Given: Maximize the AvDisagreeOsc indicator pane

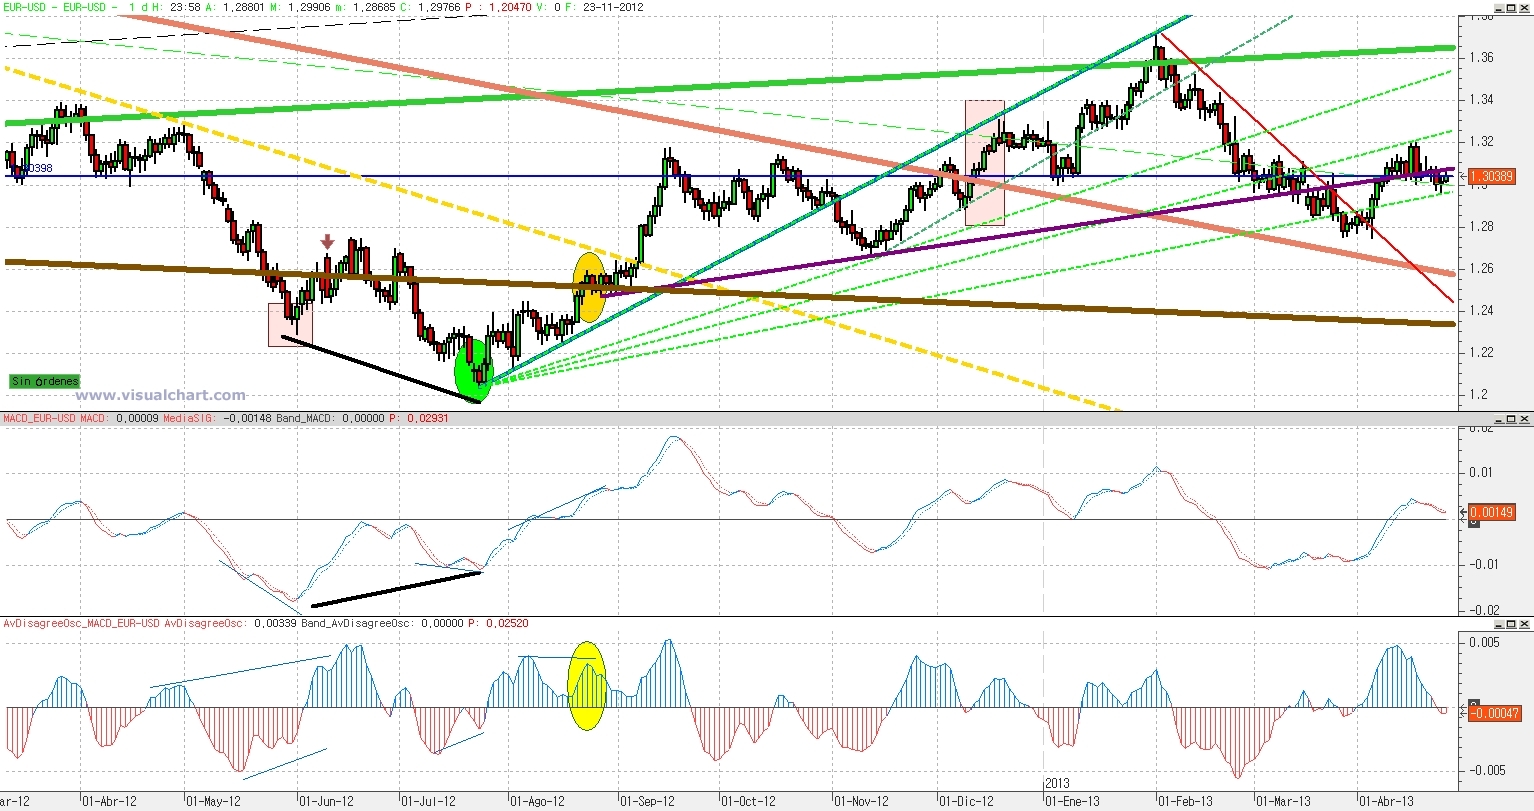Looking at the screenshot, I should coord(1511,623).
